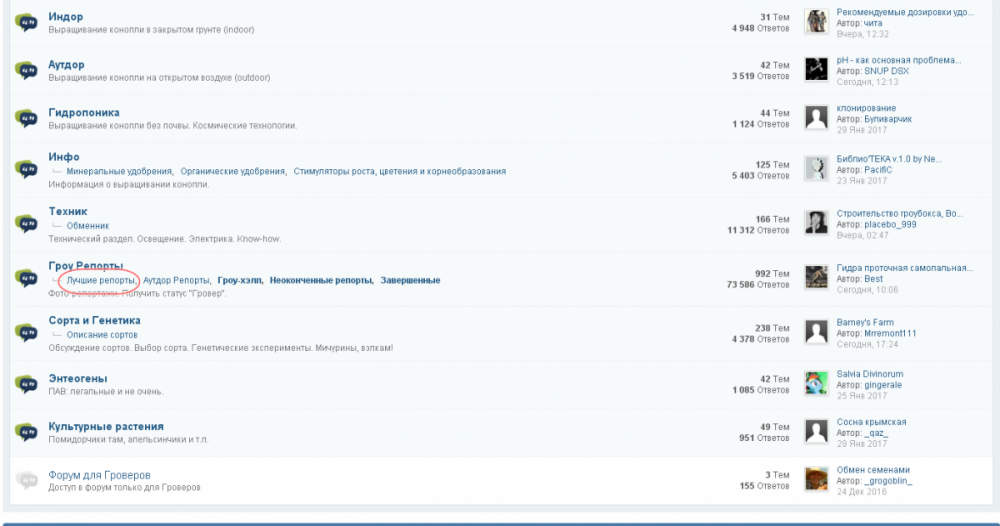Click the forum icon beside Энтеогены

tap(26, 384)
